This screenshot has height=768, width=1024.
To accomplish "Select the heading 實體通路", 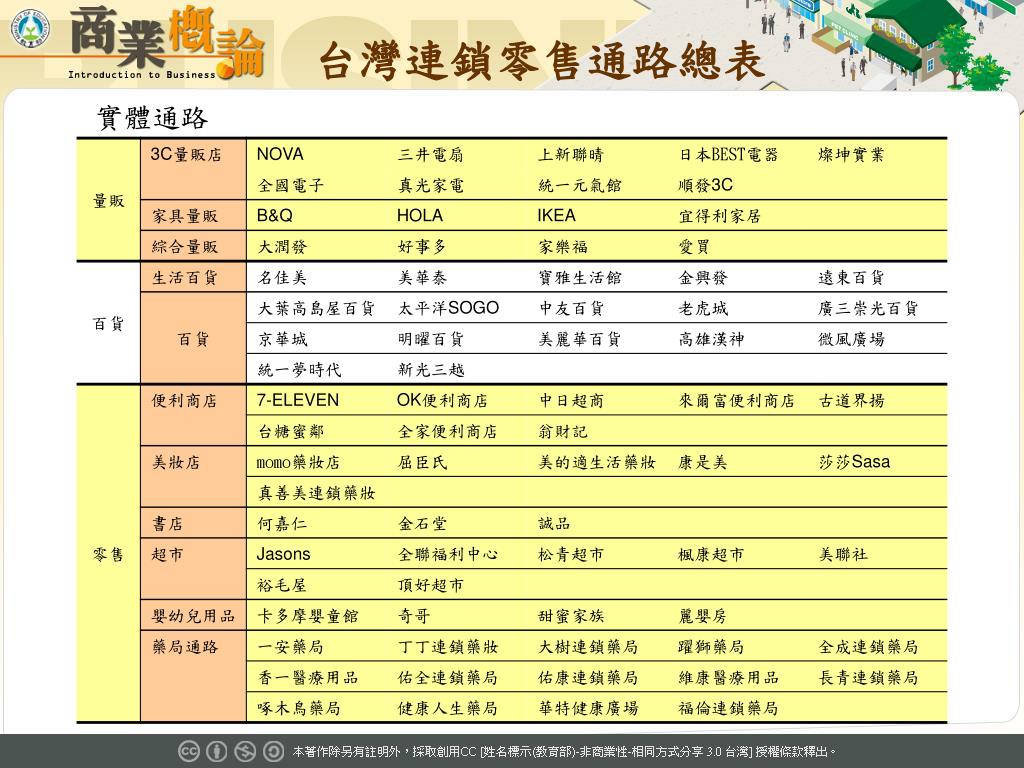I will coord(153,118).
